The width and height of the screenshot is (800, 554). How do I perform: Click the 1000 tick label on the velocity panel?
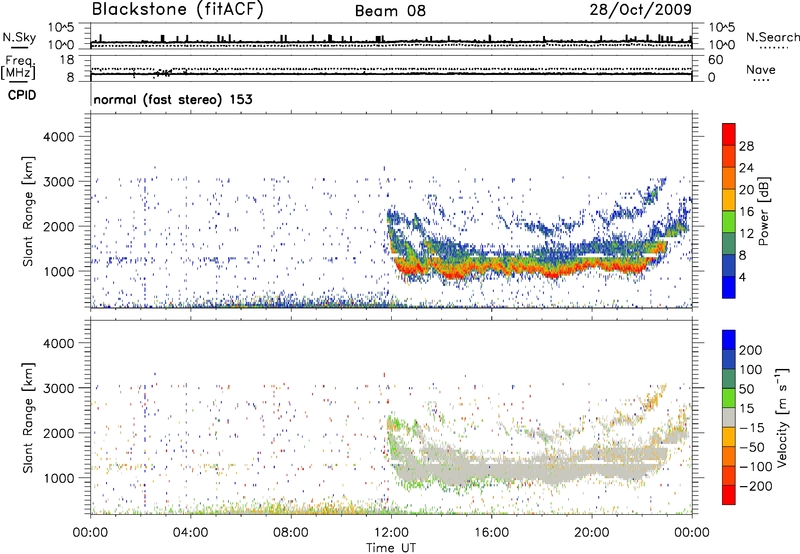point(58,478)
